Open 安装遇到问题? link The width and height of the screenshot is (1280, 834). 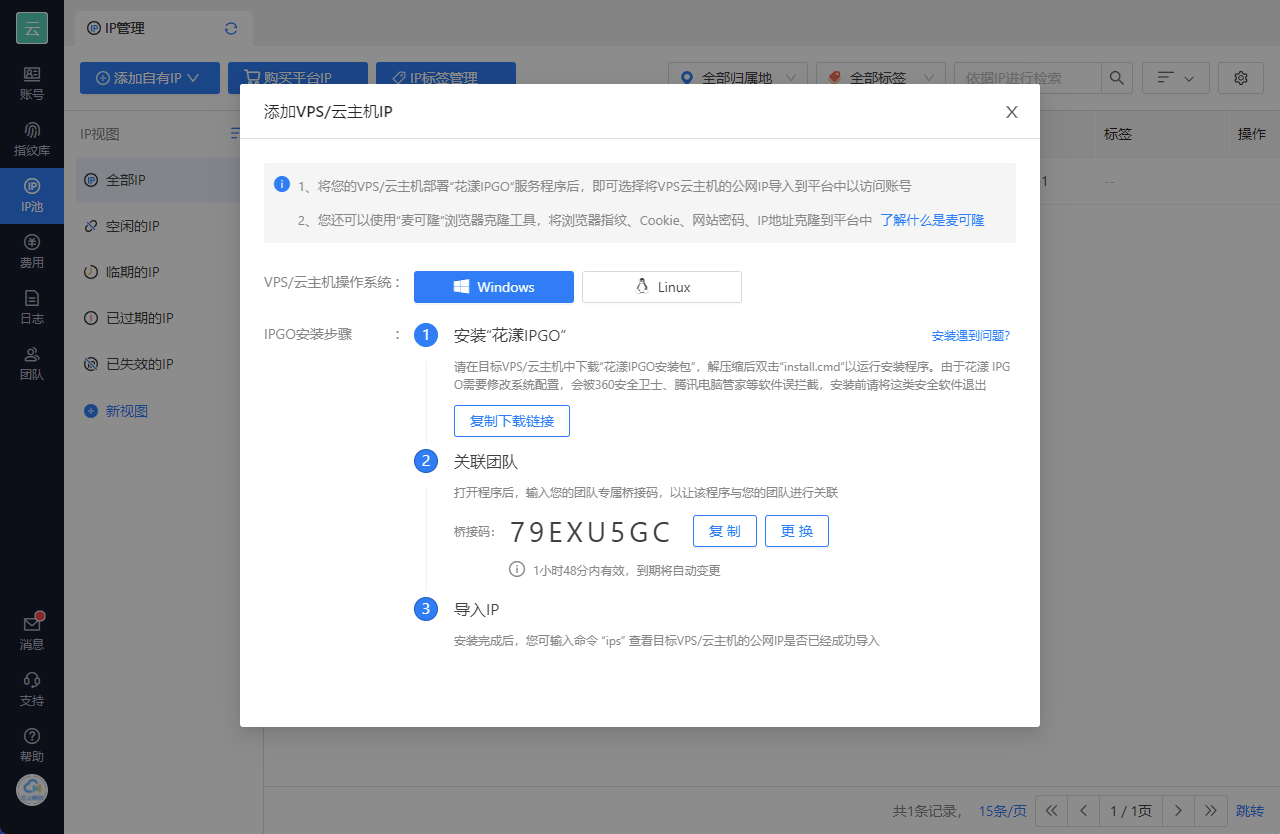tap(970, 335)
